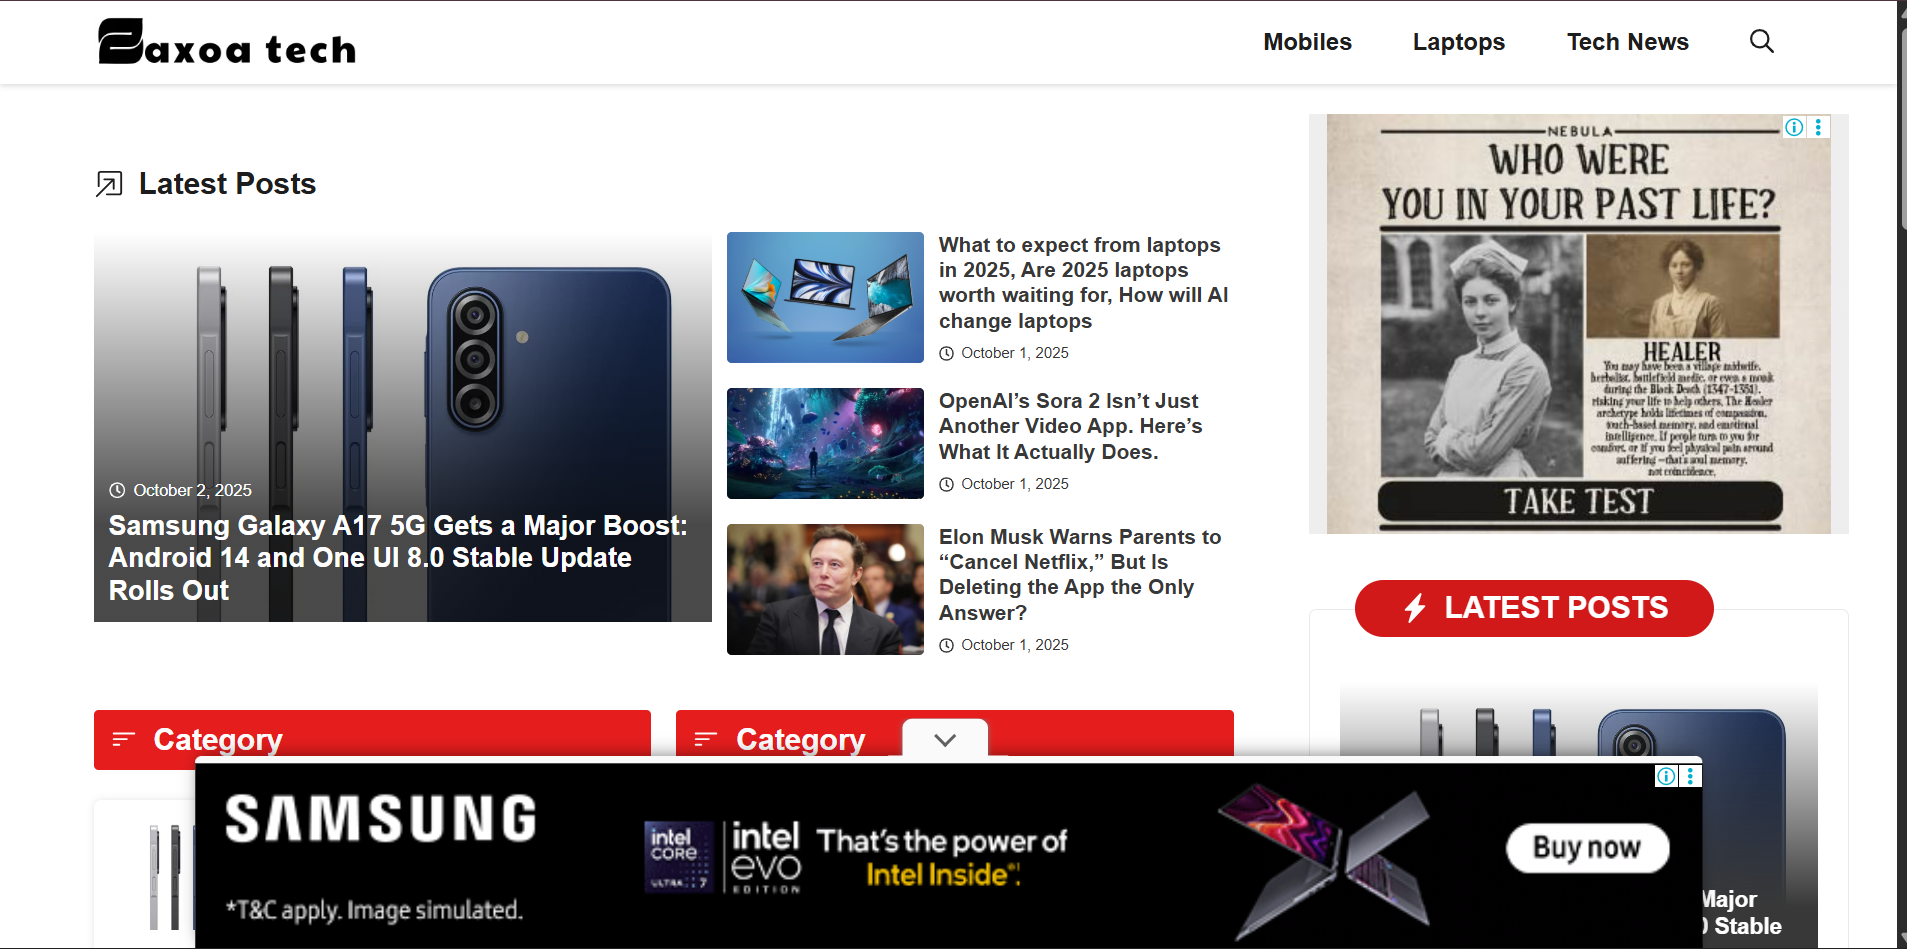Read the OpenAI Sora 2 article
This screenshot has height=949, width=1907.
pos(1070,426)
